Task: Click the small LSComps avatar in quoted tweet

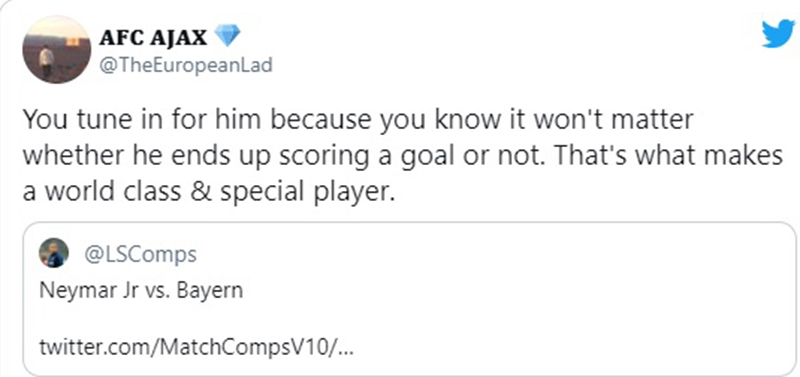Action: pos(54,253)
